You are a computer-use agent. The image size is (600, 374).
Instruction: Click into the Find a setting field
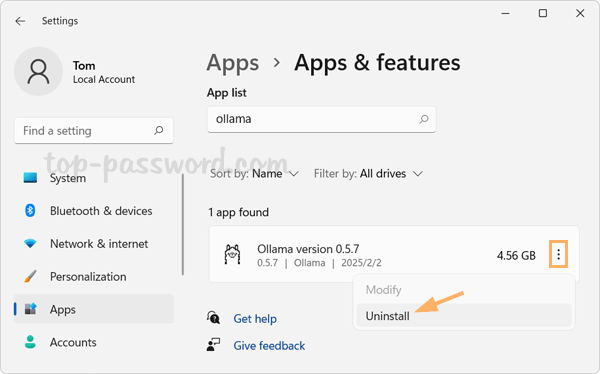(94, 131)
